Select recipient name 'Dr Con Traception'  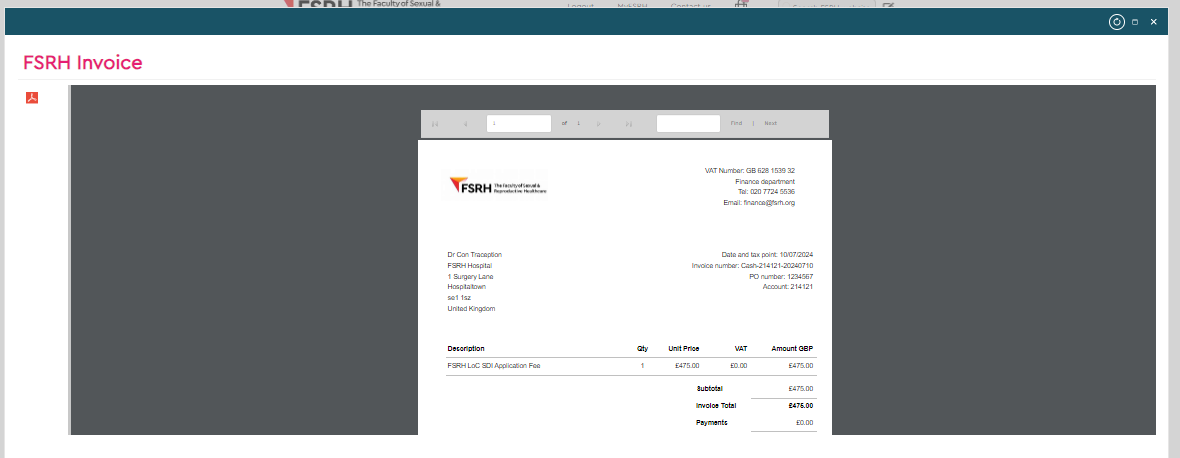pos(474,255)
